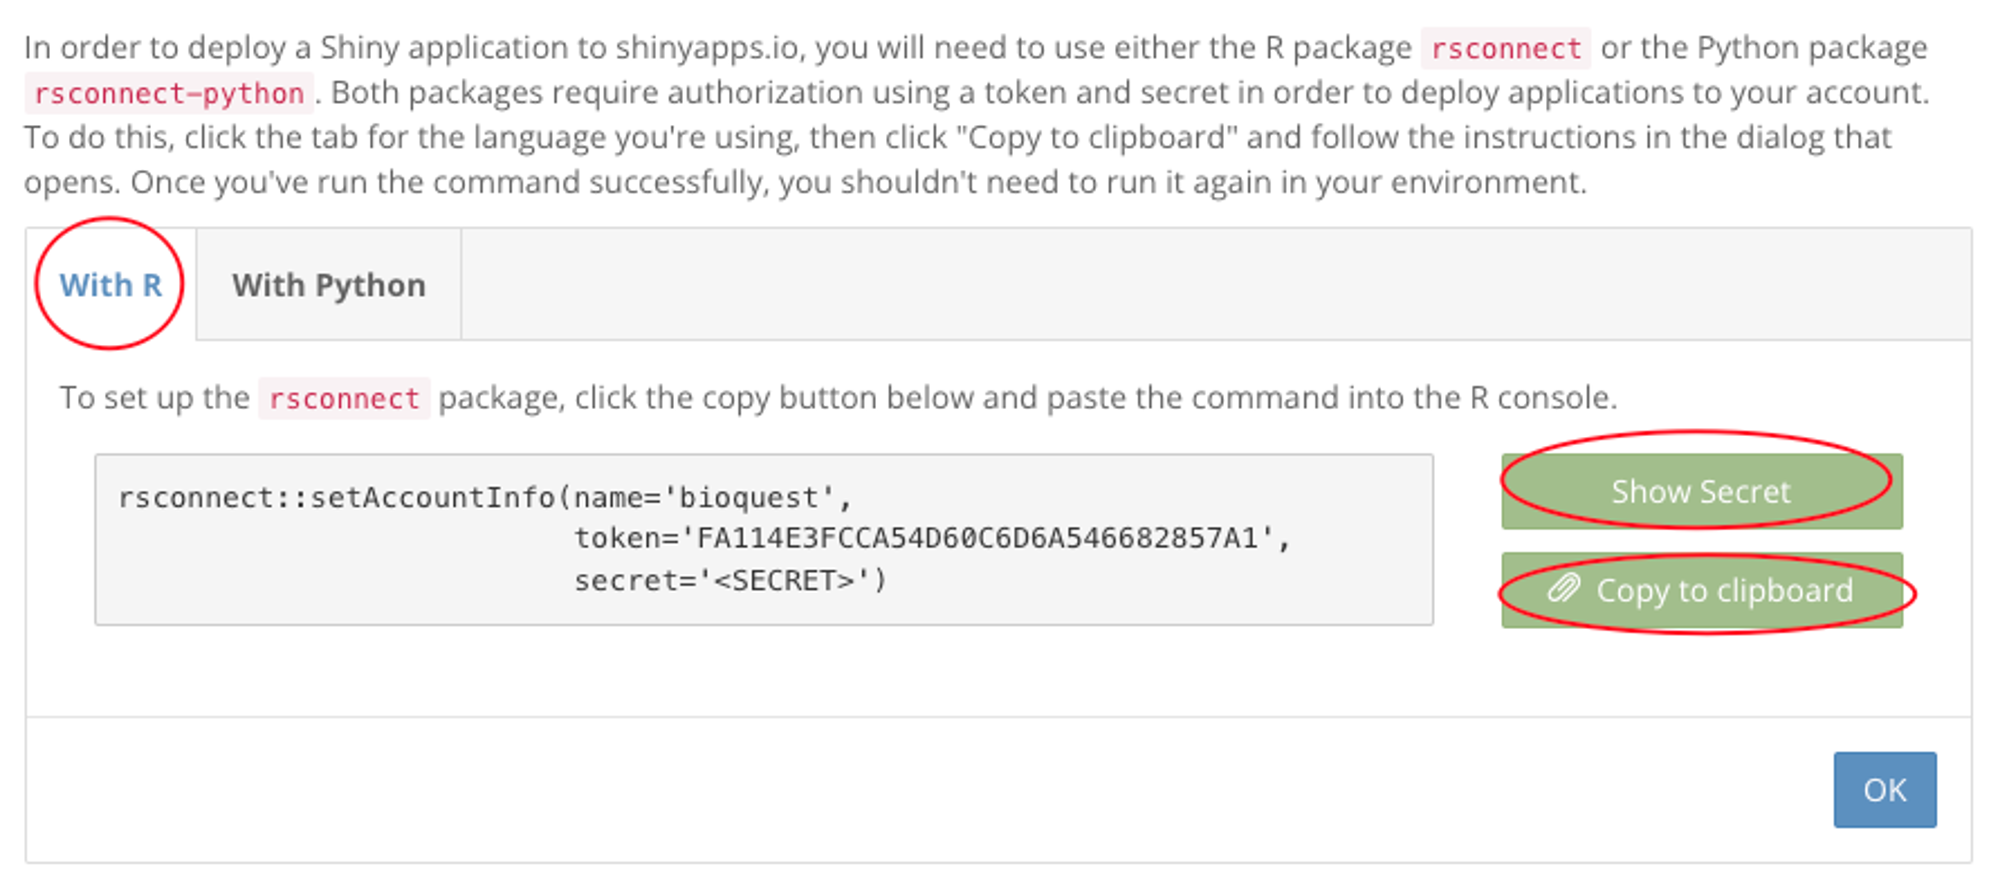Click the paperclip icon on Copy button

[x=1563, y=589]
